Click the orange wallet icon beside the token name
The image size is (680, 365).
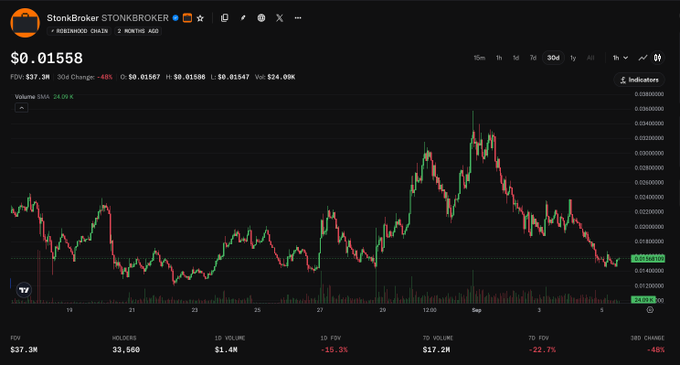click(x=187, y=18)
